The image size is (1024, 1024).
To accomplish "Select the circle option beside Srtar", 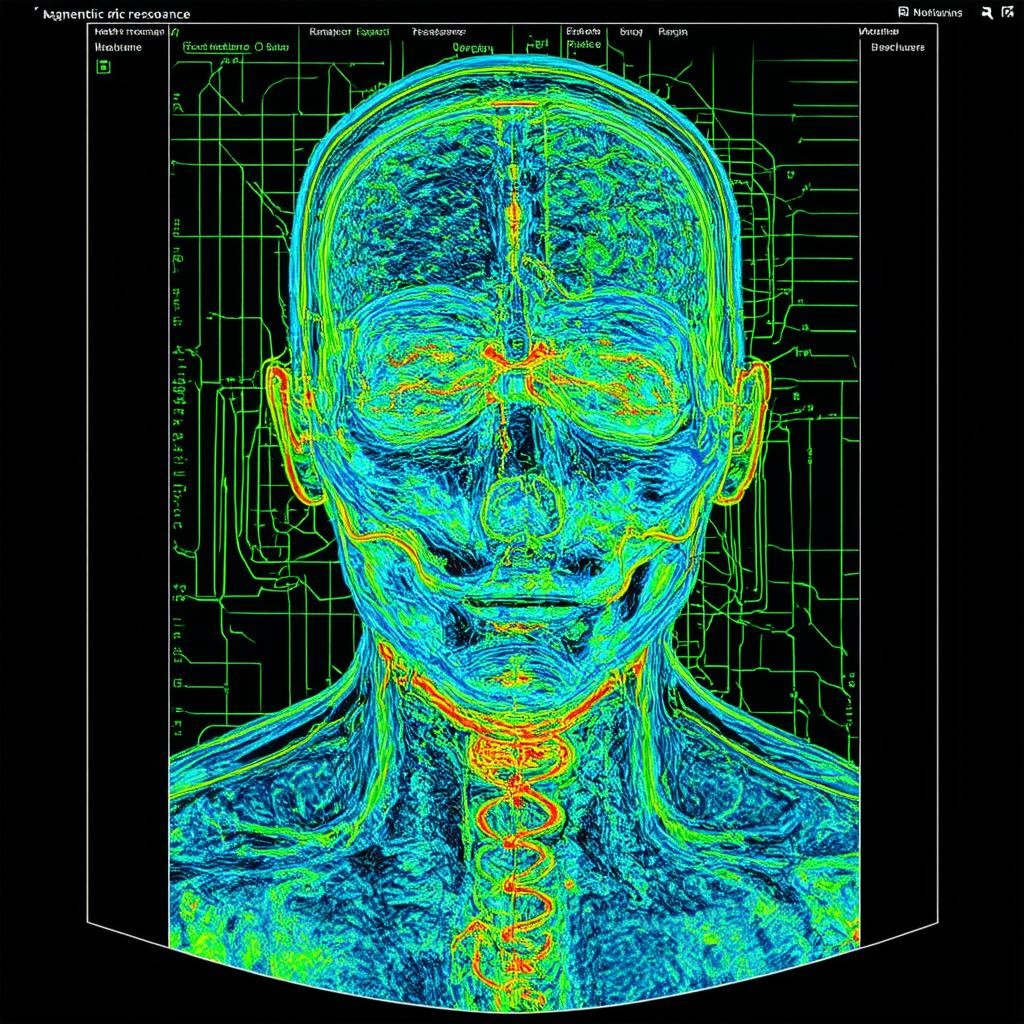I will pos(258,46).
